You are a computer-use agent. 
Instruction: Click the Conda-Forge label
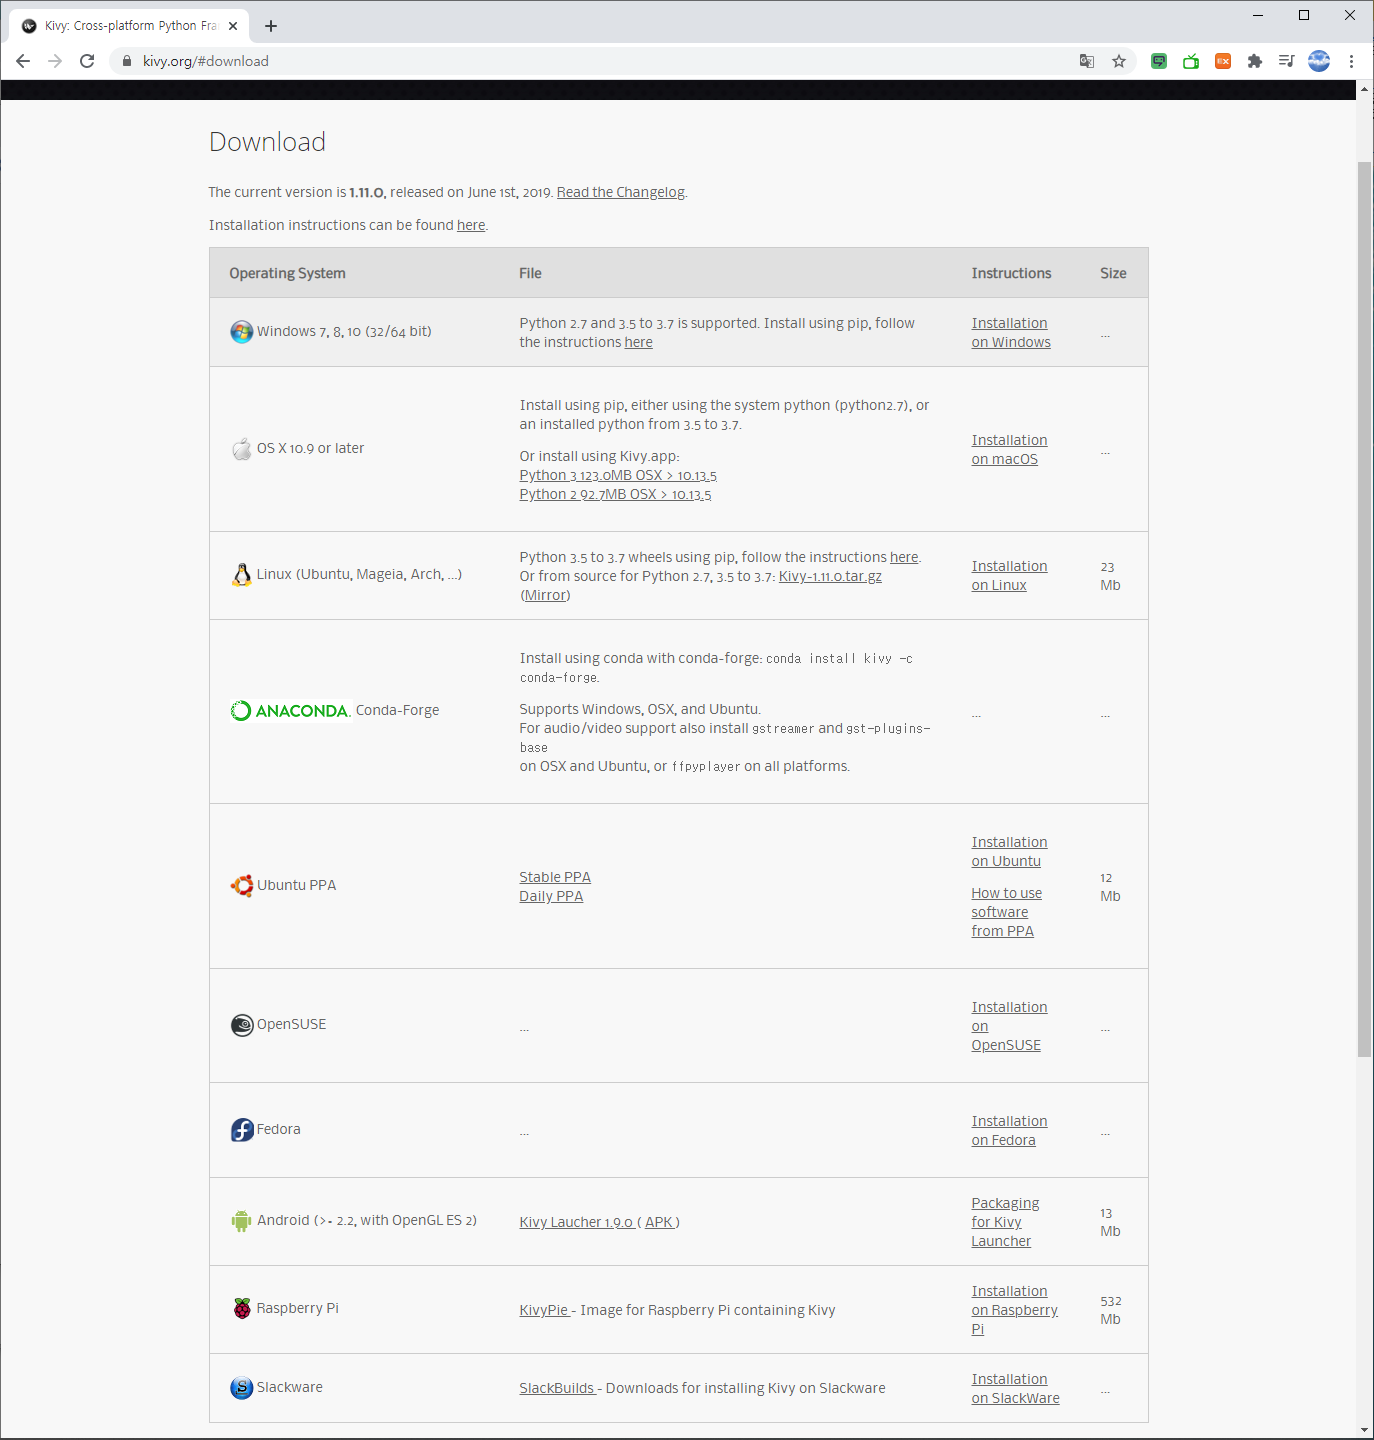[397, 711]
